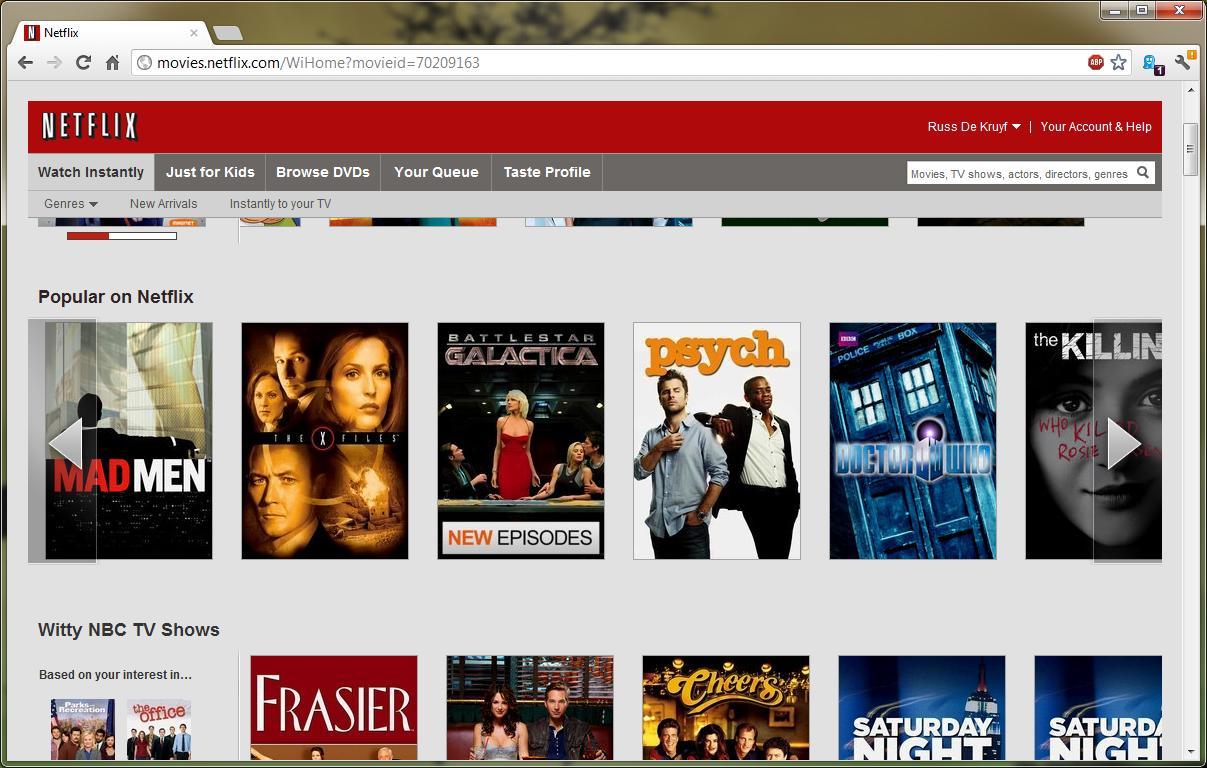Reload the page
The width and height of the screenshot is (1207, 768).
point(84,62)
